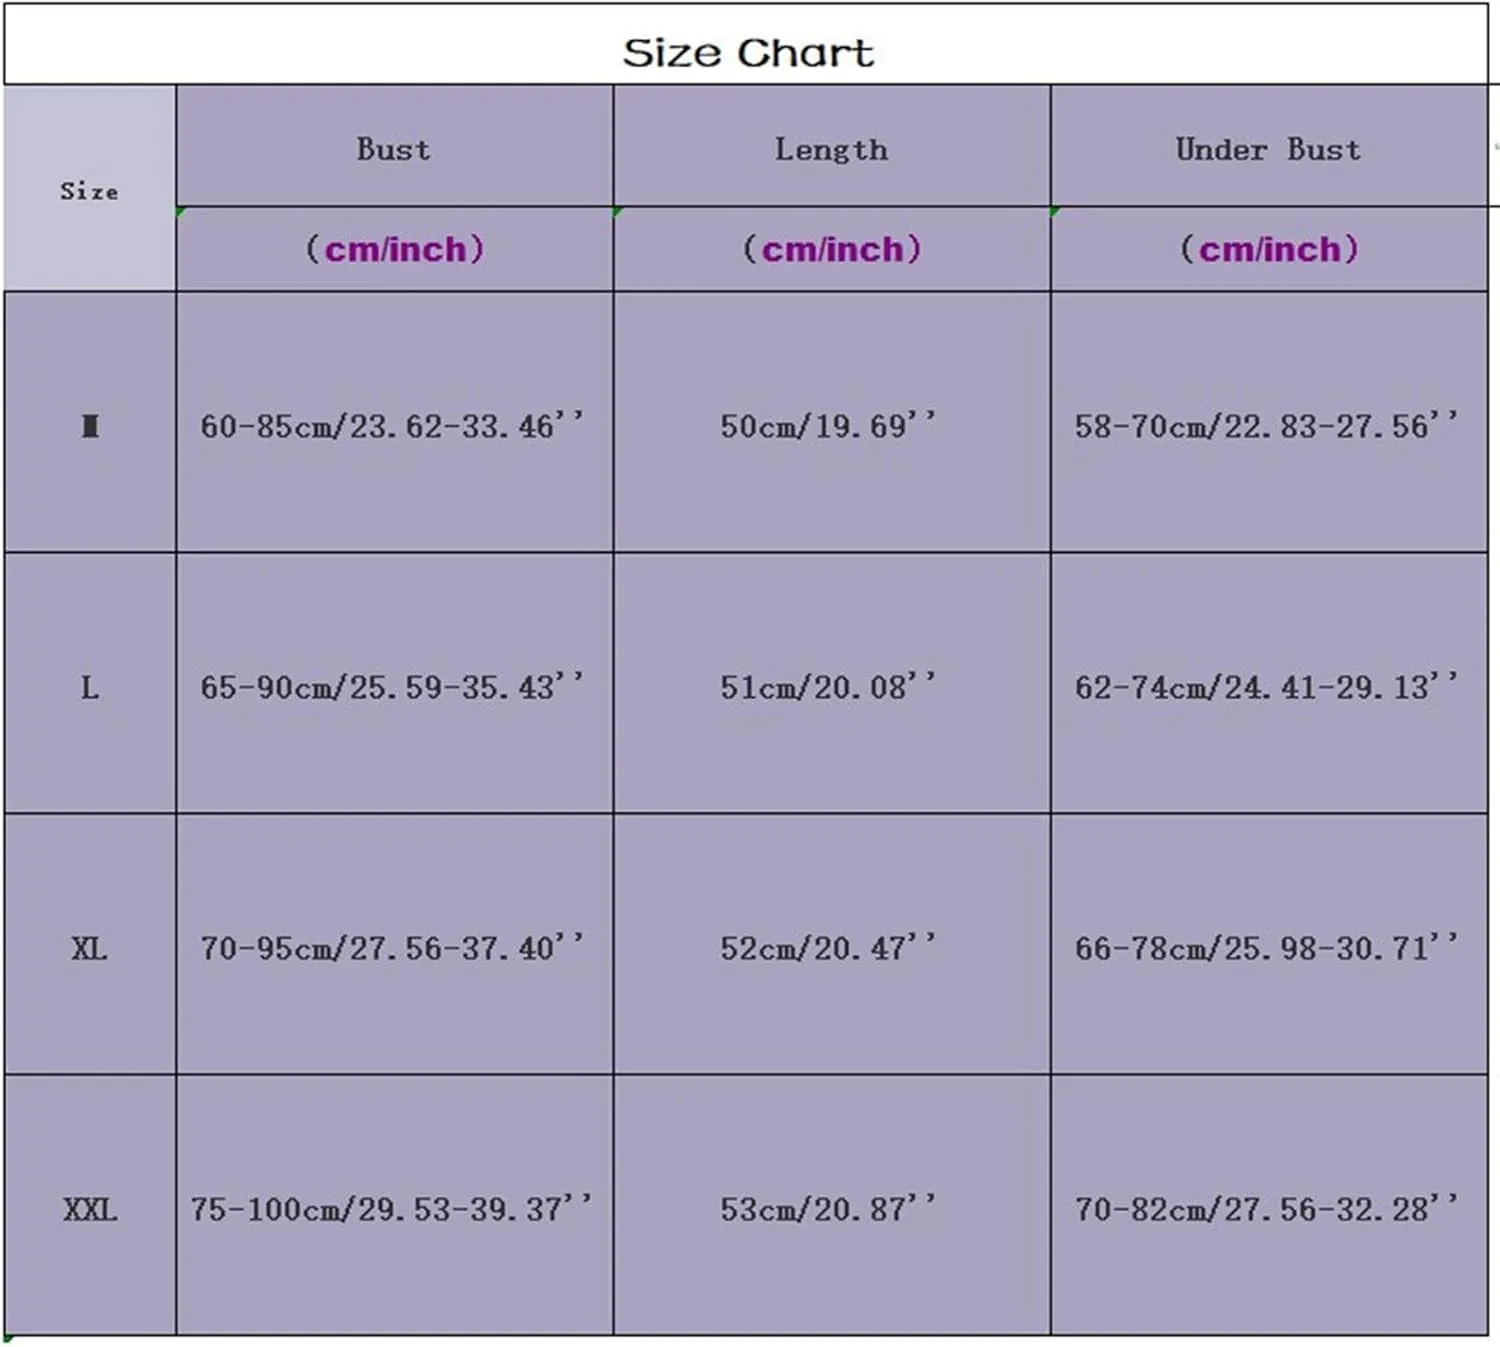Click the 70-82cm under bust cell
This screenshot has height=1347, width=1500.
point(1268,1205)
